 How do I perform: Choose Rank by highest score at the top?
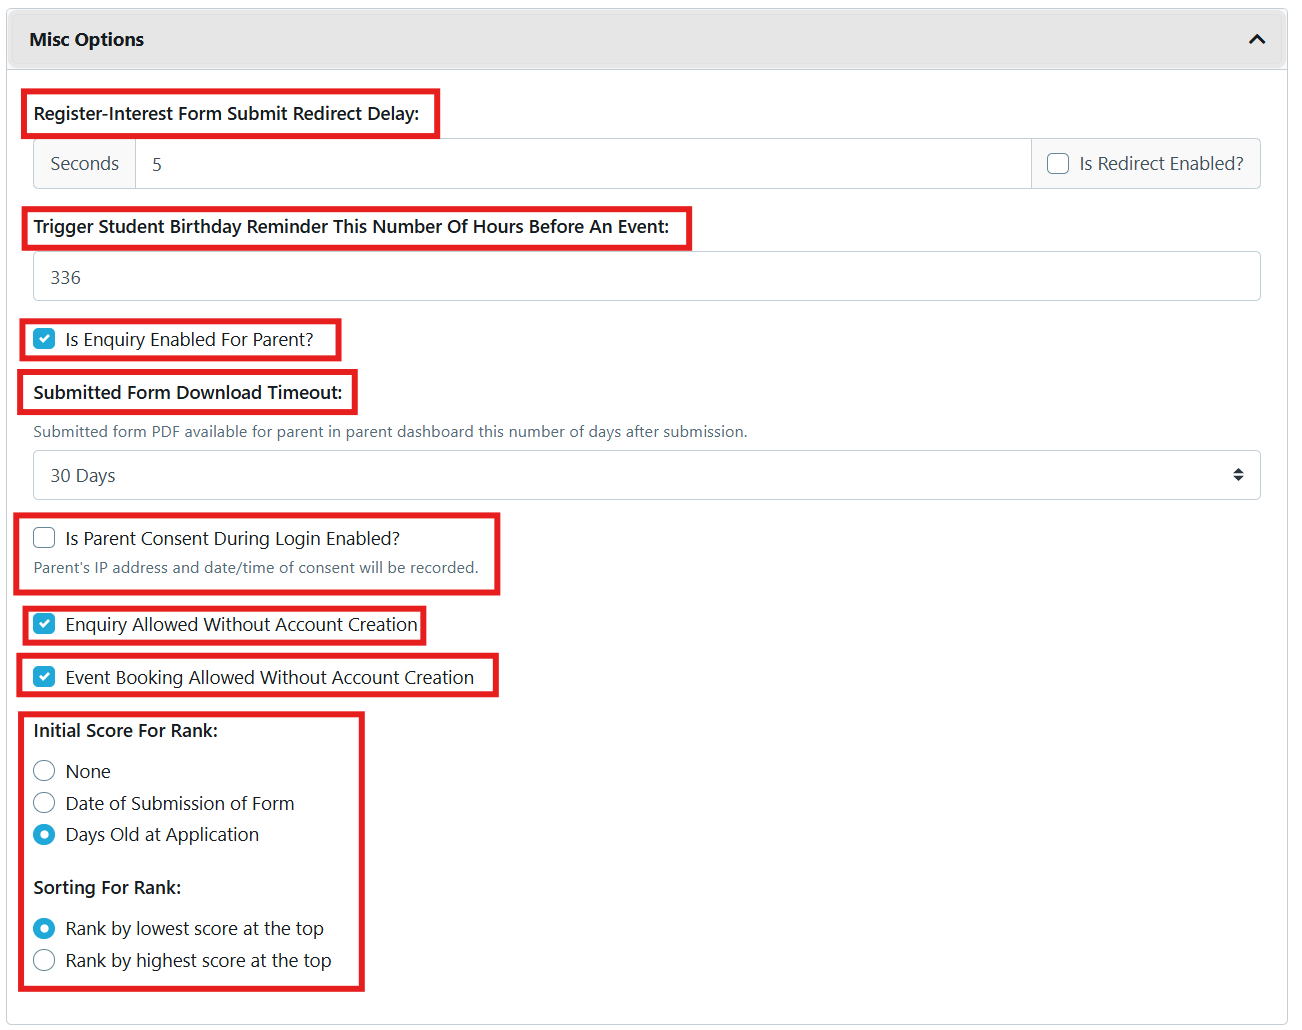44,960
